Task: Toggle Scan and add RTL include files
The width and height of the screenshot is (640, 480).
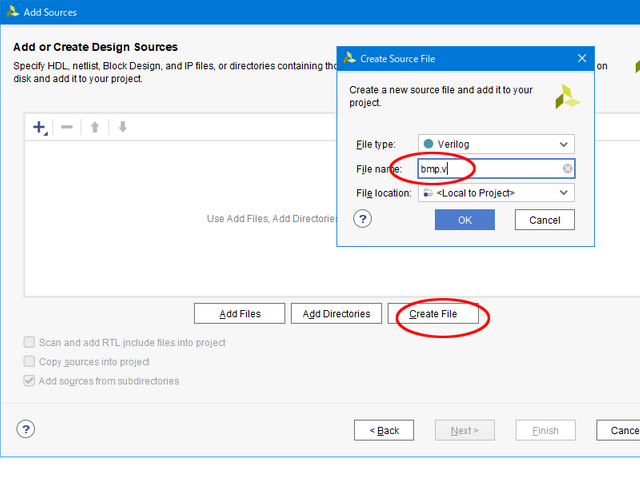Action: (x=29, y=342)
